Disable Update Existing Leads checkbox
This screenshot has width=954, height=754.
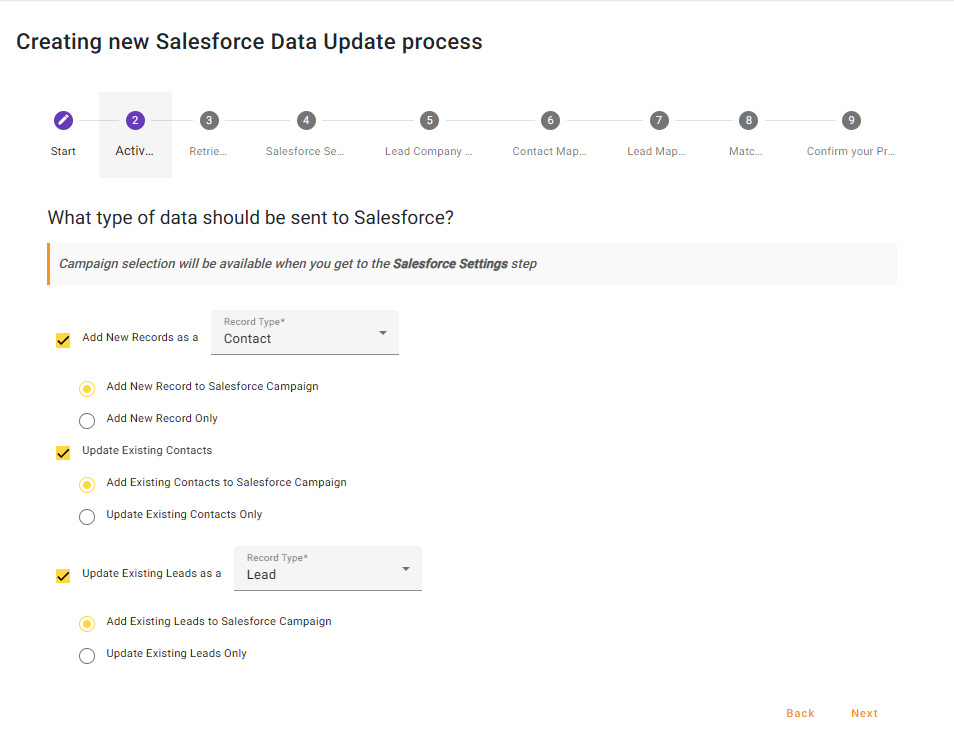coord(63,576)
